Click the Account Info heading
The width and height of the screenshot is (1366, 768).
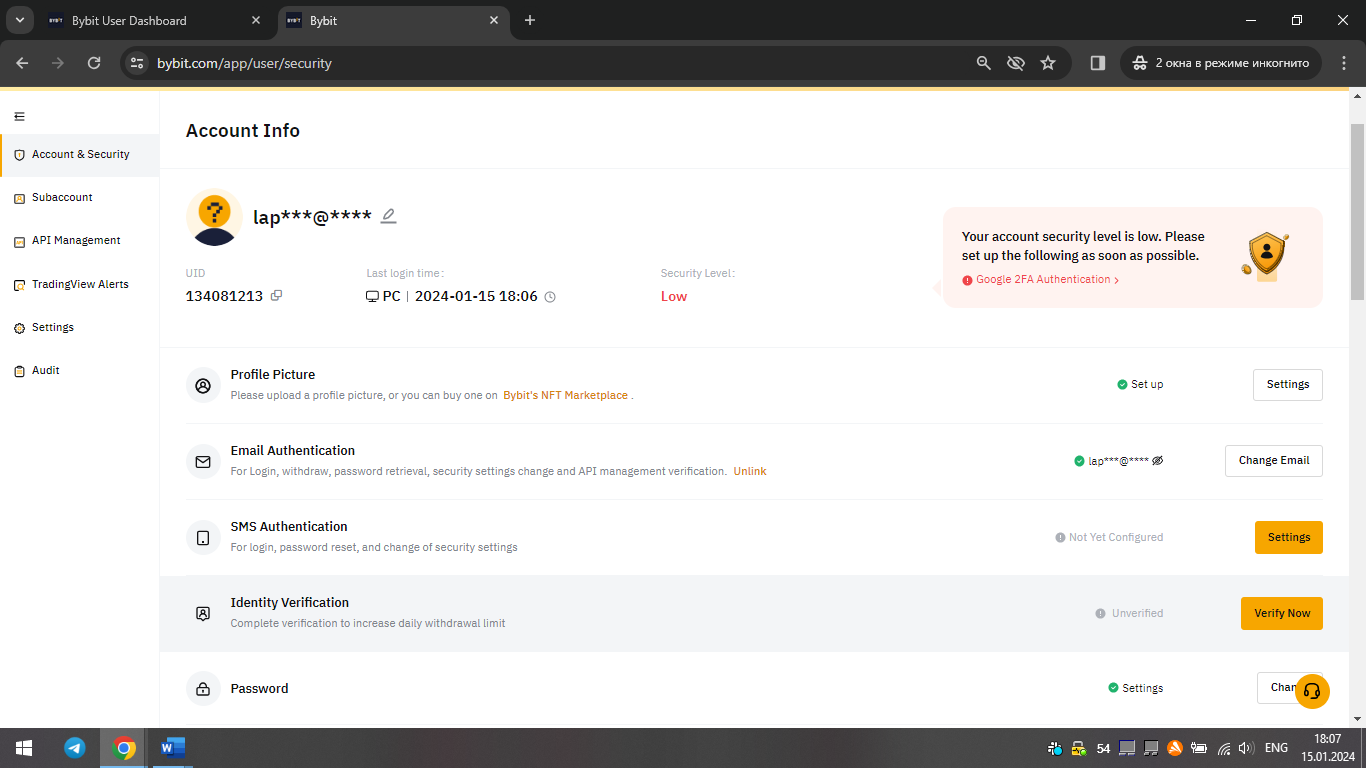(243, 131)
